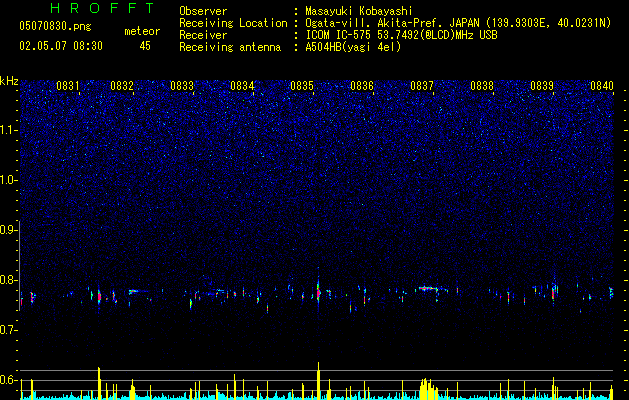The width and height of the screenshot is (629, 400).
Task: Click the gray range bar beside the frequency axis
Action: point(19,265)
